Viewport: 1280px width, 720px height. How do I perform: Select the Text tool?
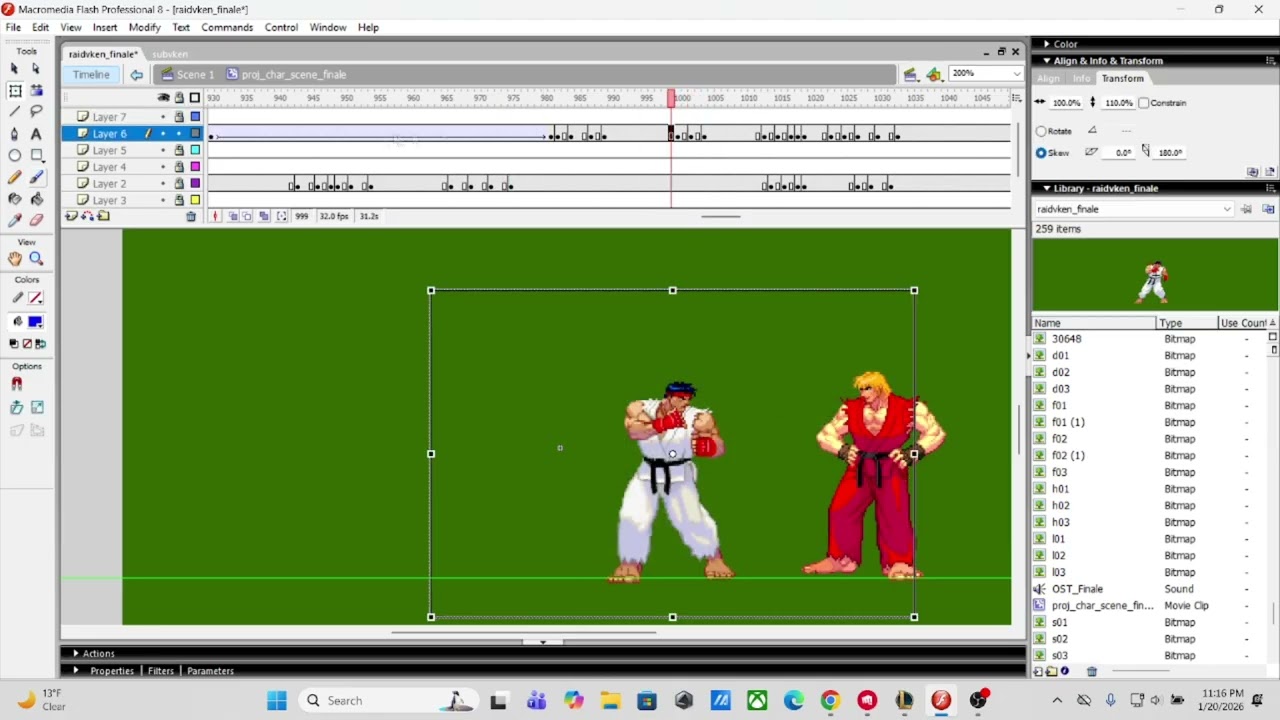[36, 133]
